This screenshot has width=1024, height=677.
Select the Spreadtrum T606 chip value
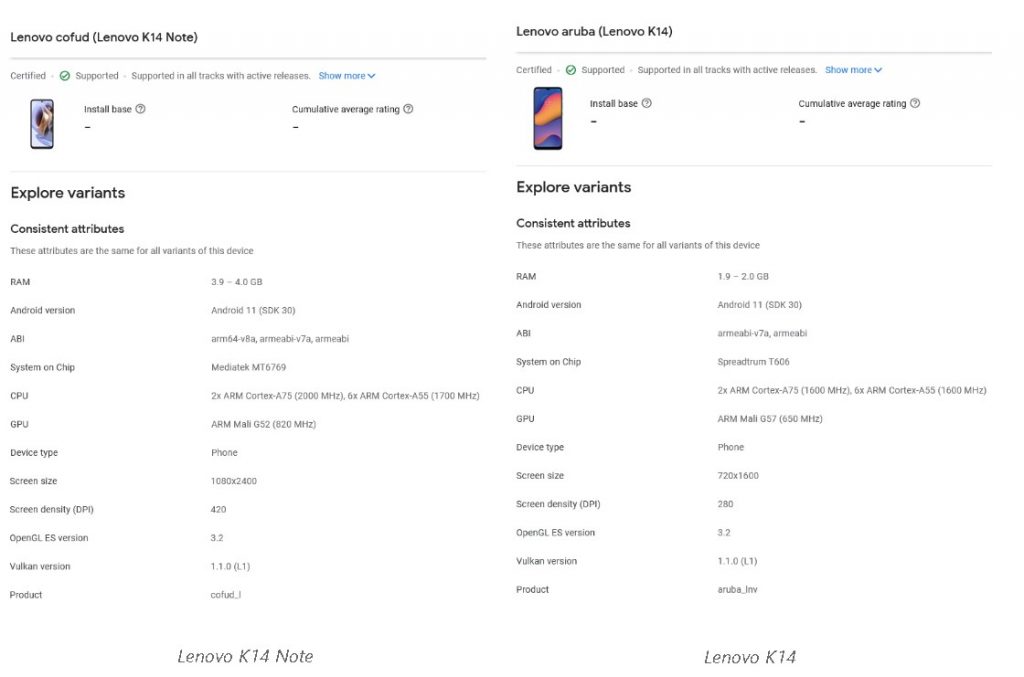[754, 362]
